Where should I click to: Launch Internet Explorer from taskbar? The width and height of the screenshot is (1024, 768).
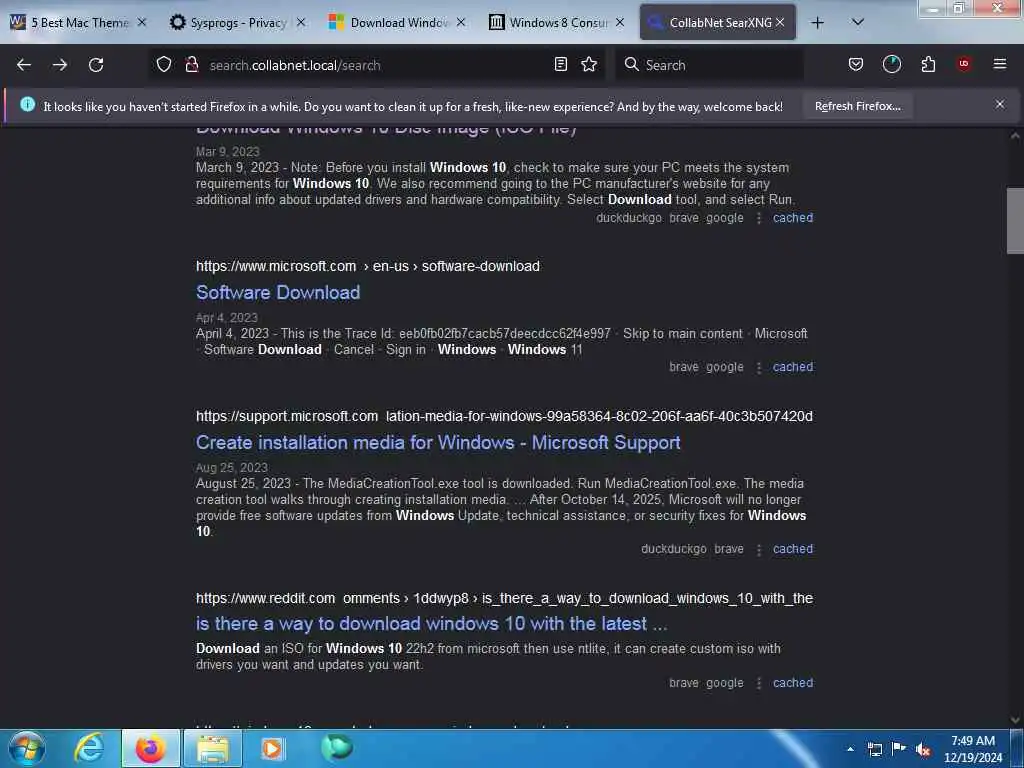(89, 748)
